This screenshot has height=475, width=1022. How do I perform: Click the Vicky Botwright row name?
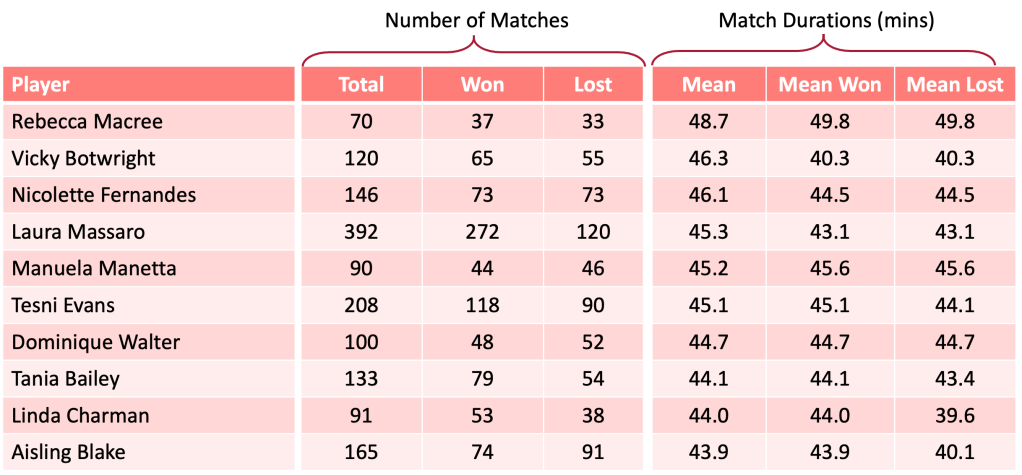(x=84, y=158)
